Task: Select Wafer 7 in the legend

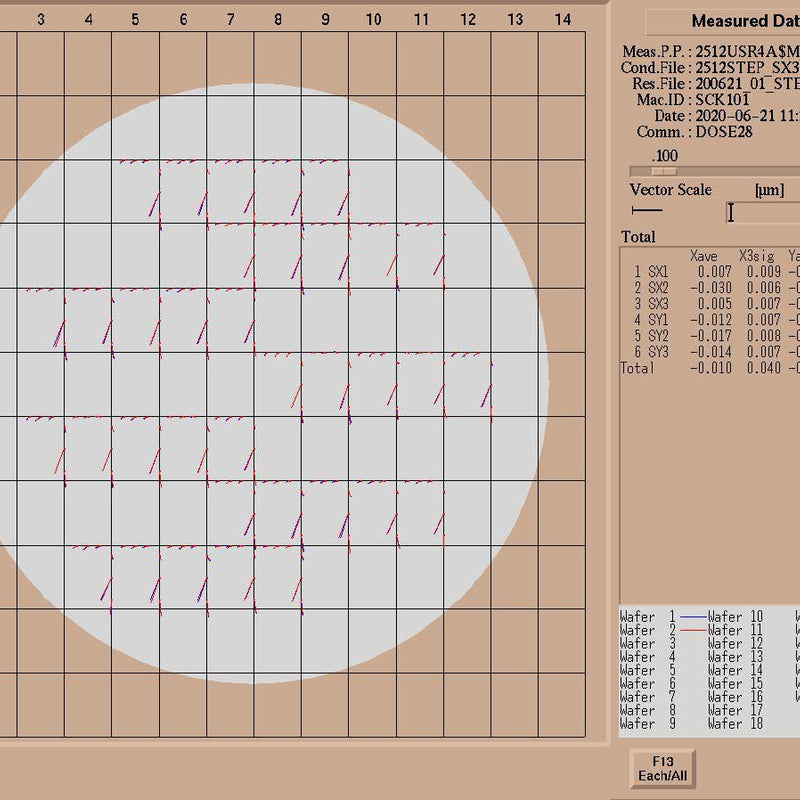Action: [648, 697]
